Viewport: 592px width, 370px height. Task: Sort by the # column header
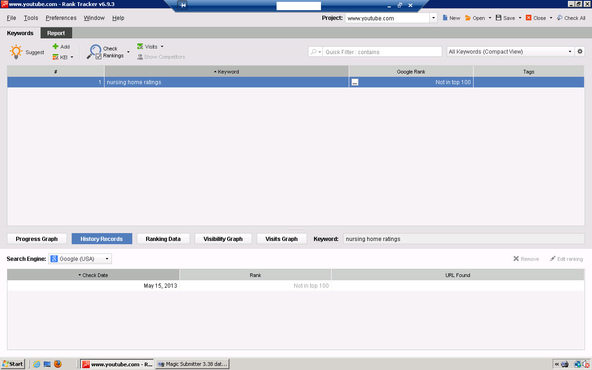pyautogui.click(x=56, y=71)
